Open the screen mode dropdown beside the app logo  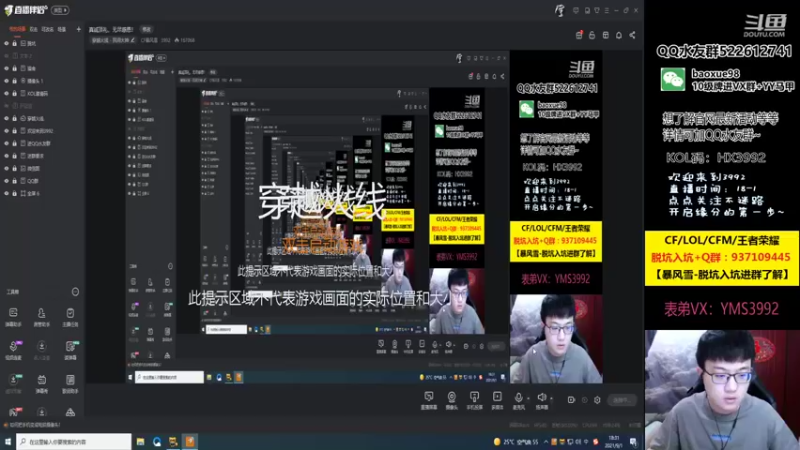60,10
